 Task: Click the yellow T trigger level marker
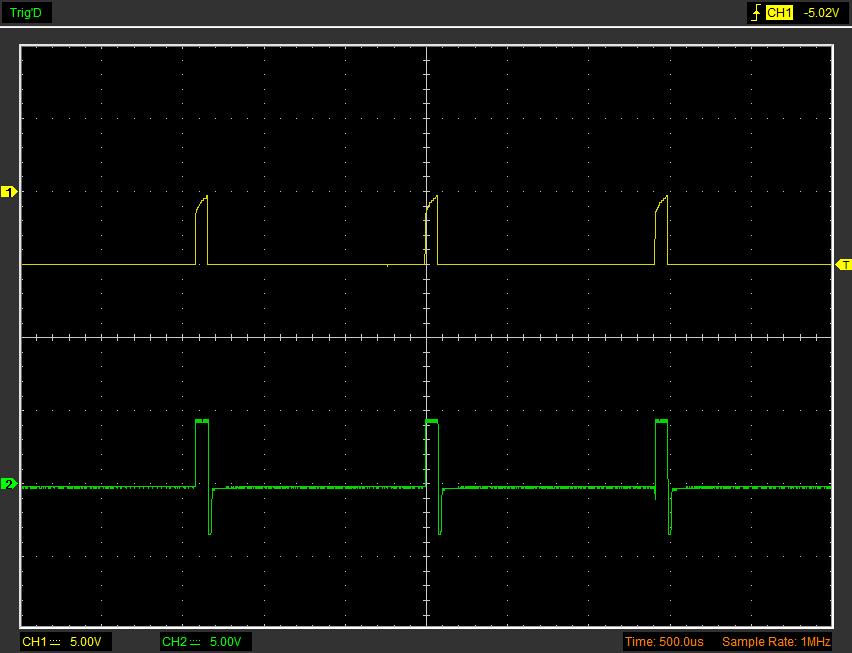point(844,265)
